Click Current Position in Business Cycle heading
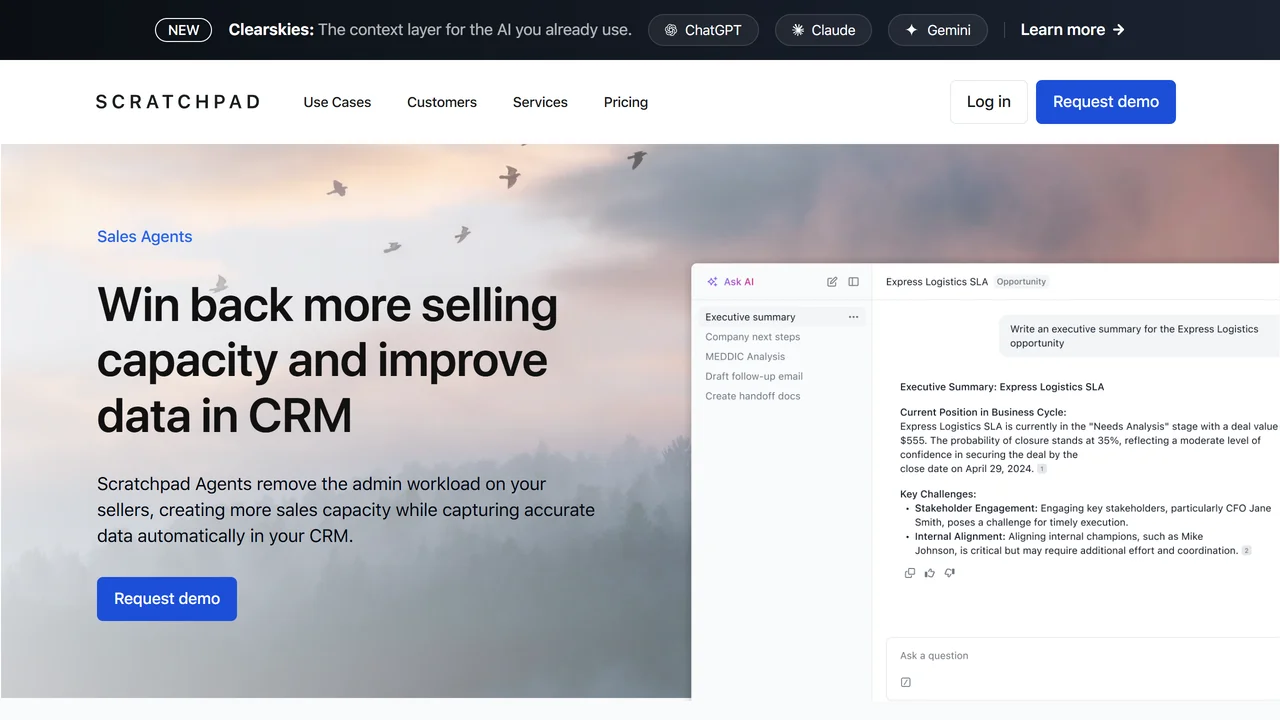1280x720 pixels. (983, 412)
